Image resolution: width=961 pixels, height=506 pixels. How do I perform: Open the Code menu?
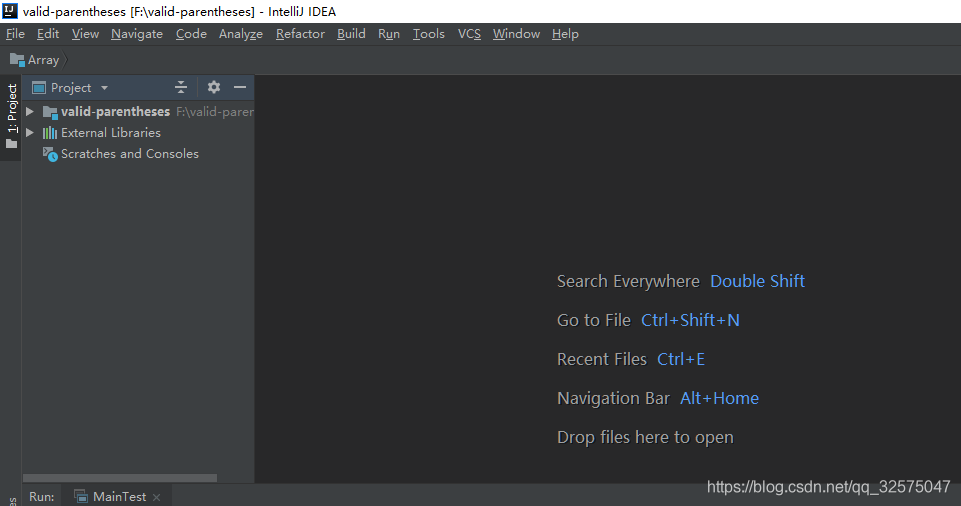[191, 34]
